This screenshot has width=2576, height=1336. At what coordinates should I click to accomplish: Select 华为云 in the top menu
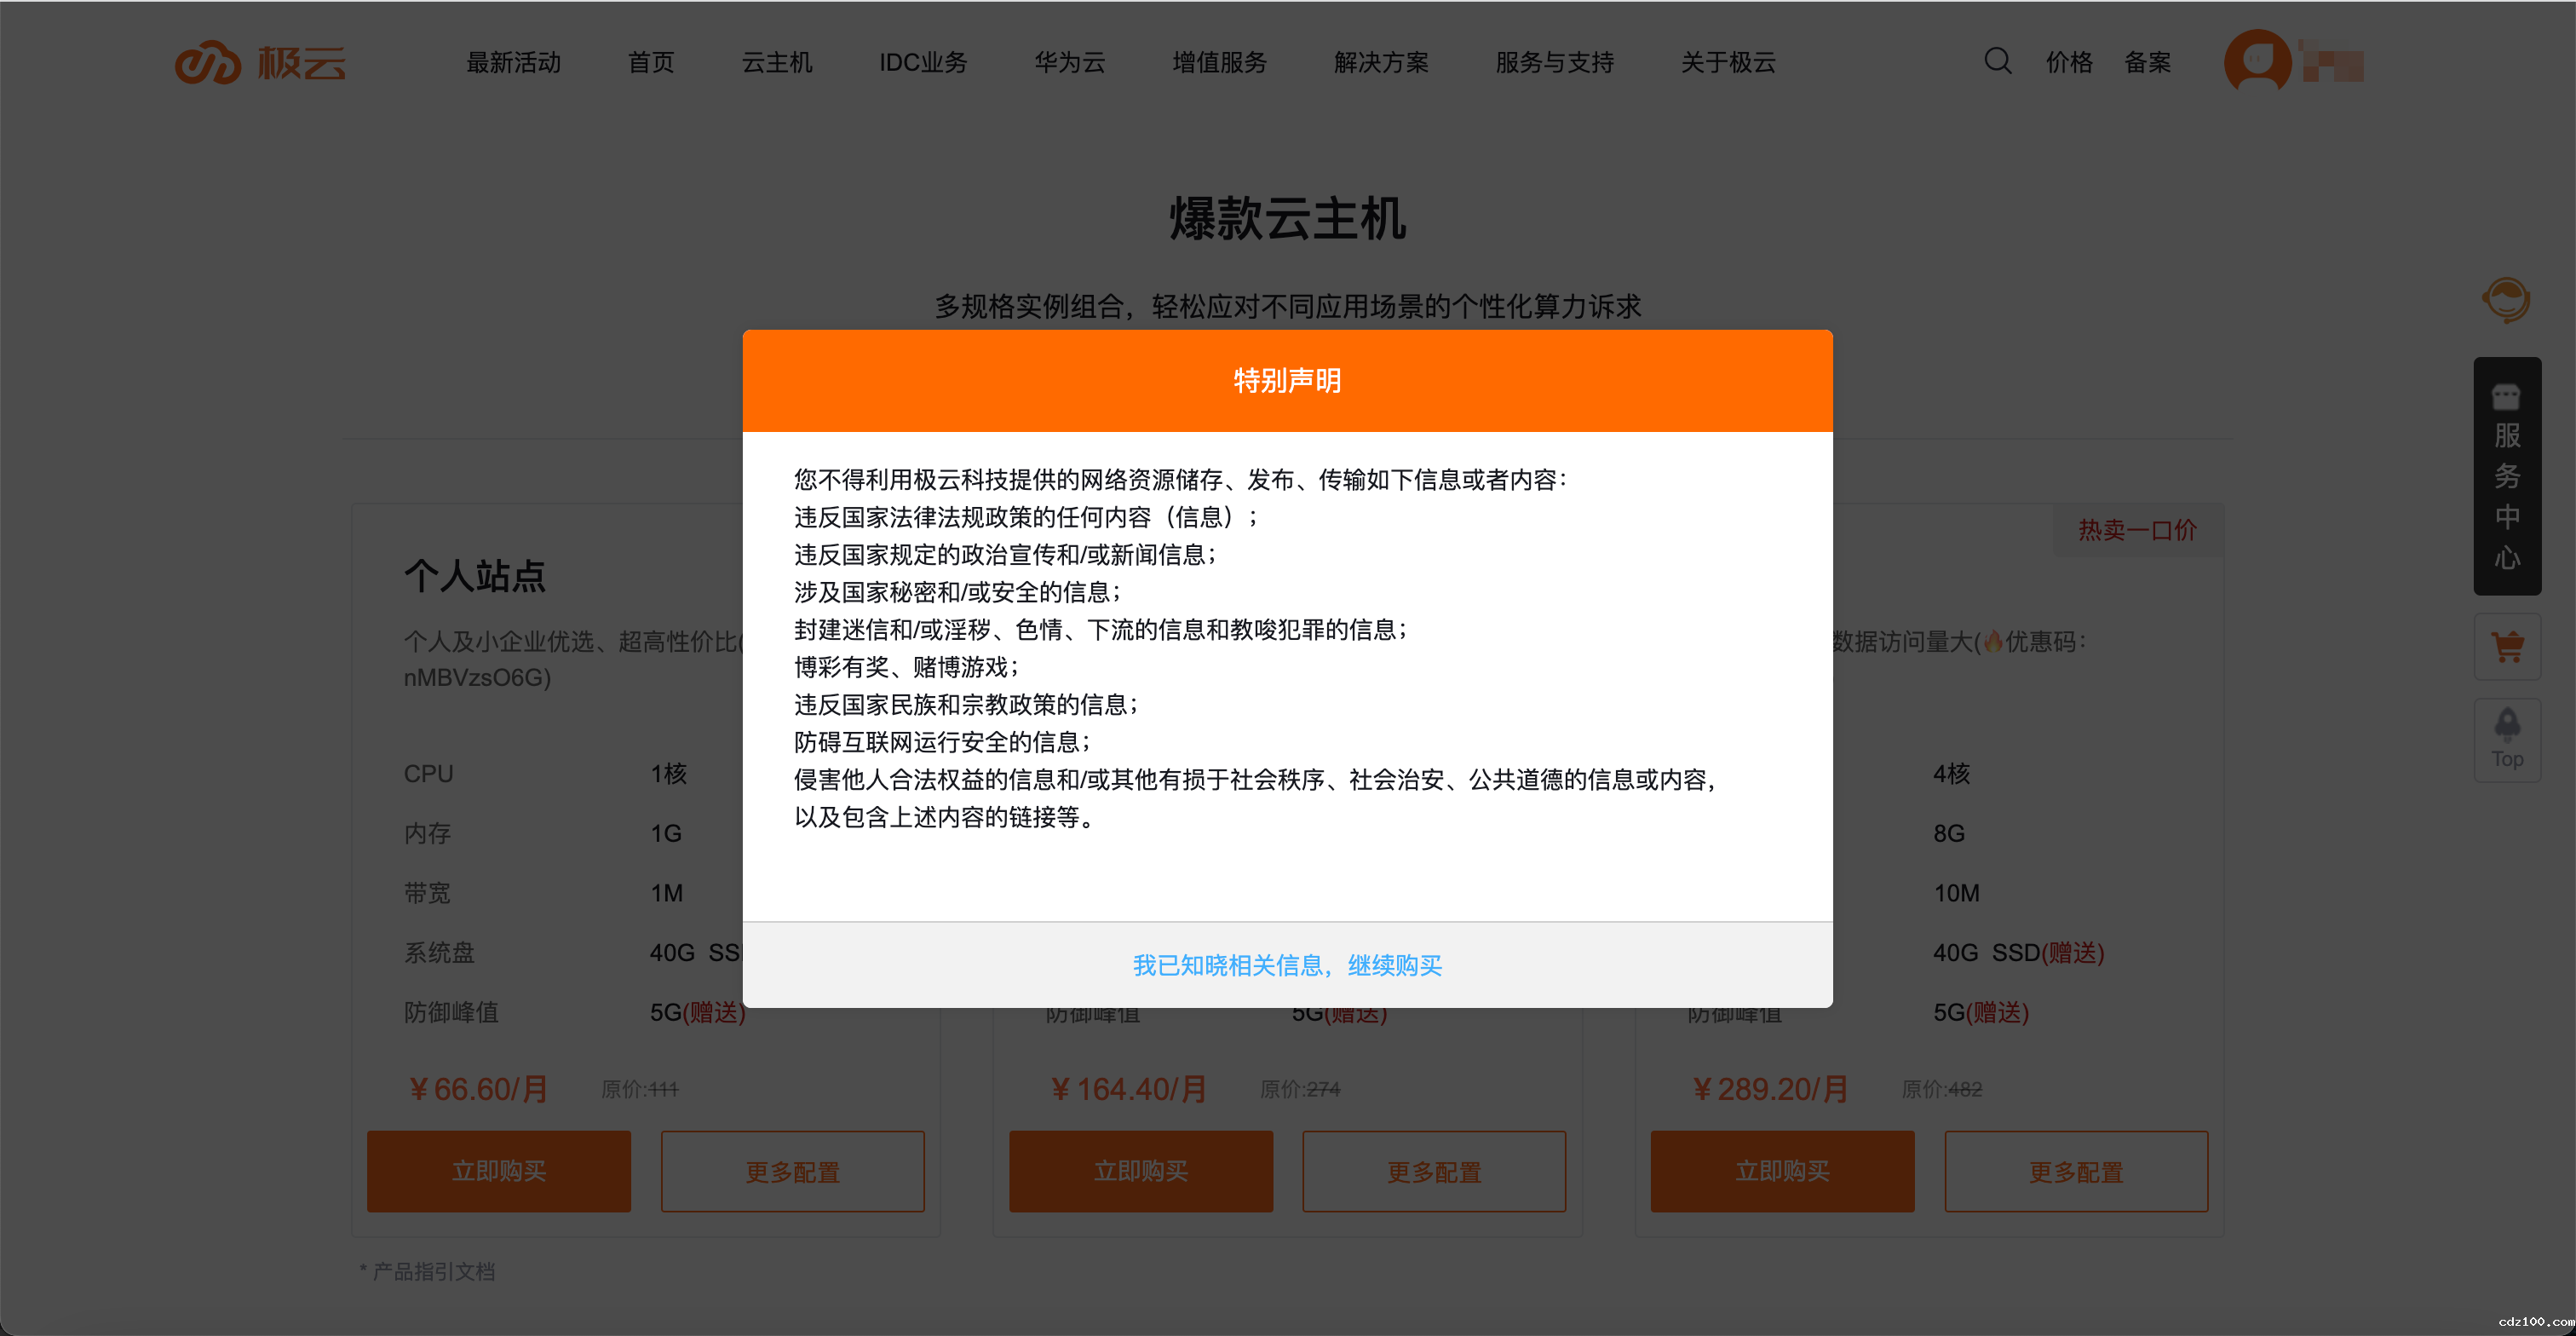tap(1069, 62)
